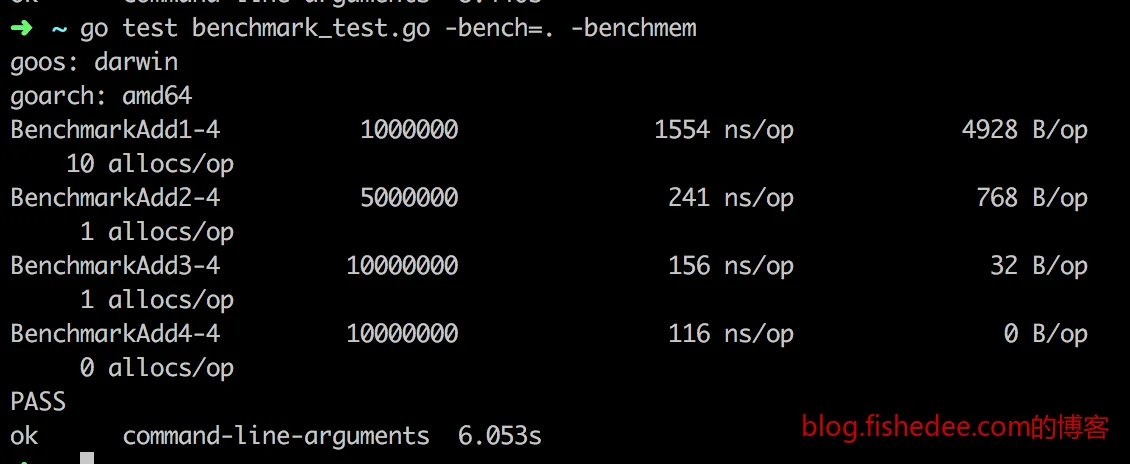Click the goarch: amd64 line
The image size is (1130, 464).
tap(101, 97)
